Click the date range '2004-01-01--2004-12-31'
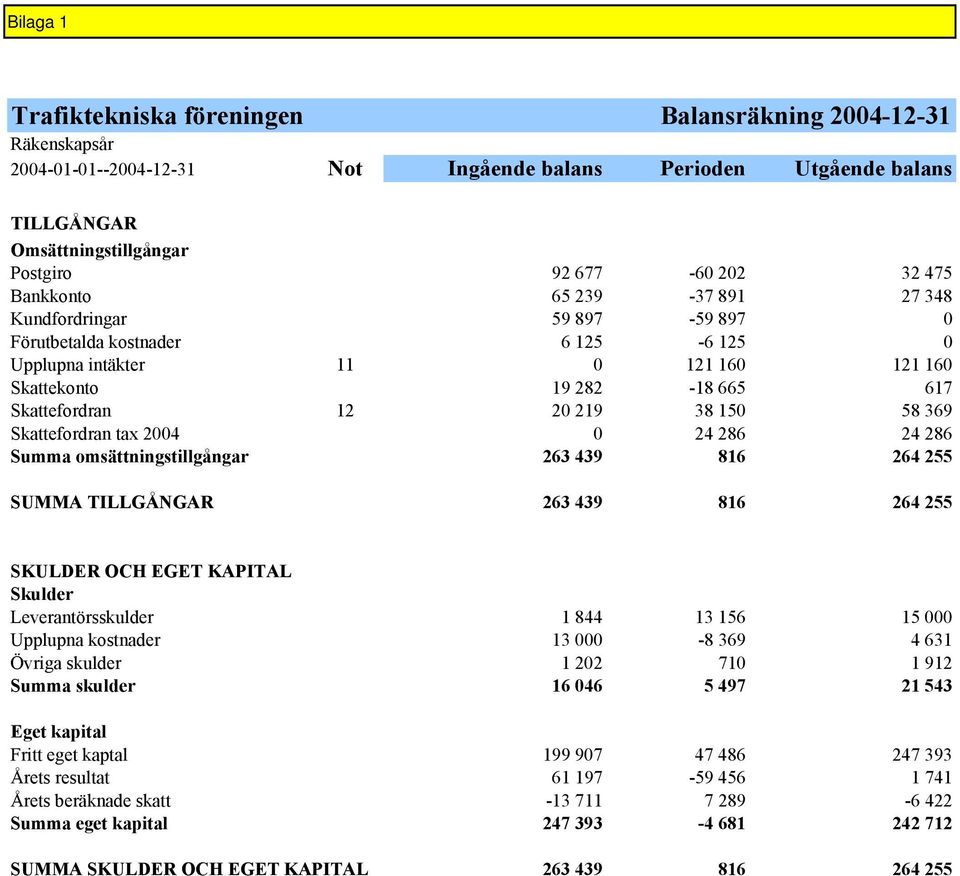Screen dimensions: 960x876 pyautogui.click(x=102, y=169)
